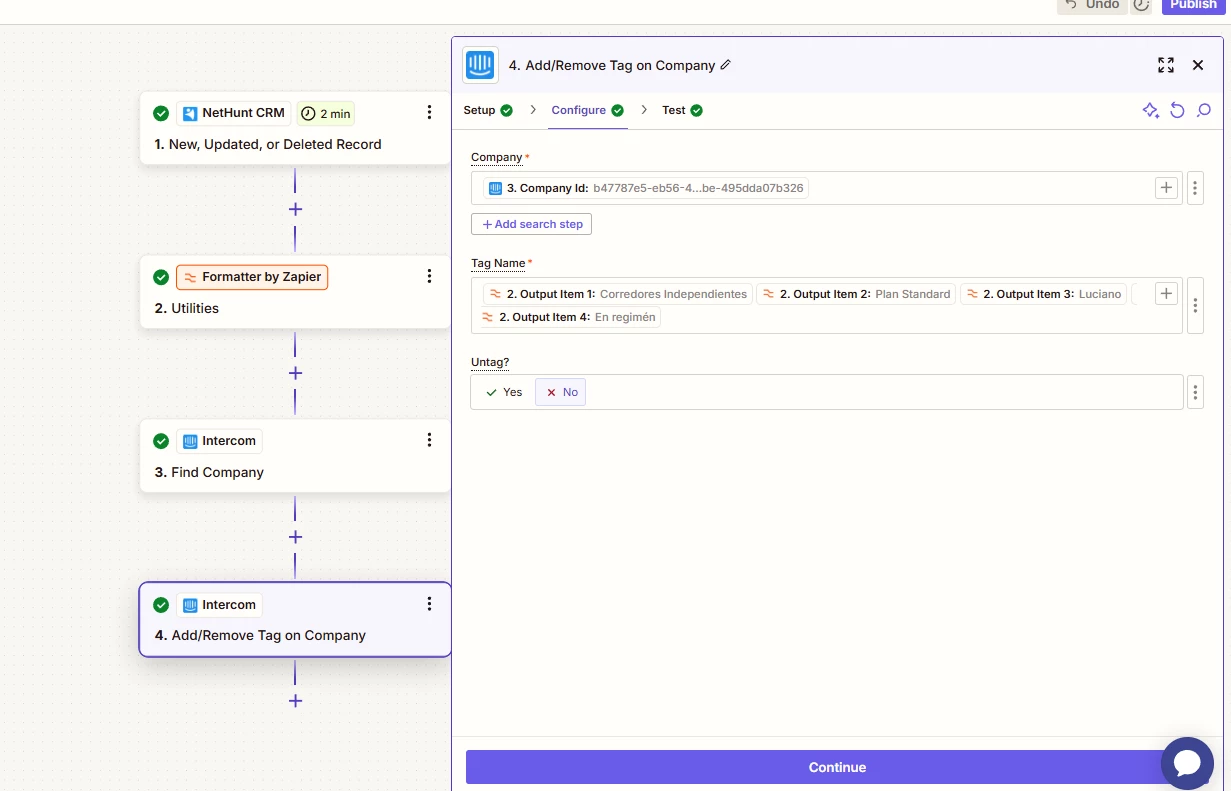
Task: Add step after NetHunt CRM trigger
Action: 295,209
